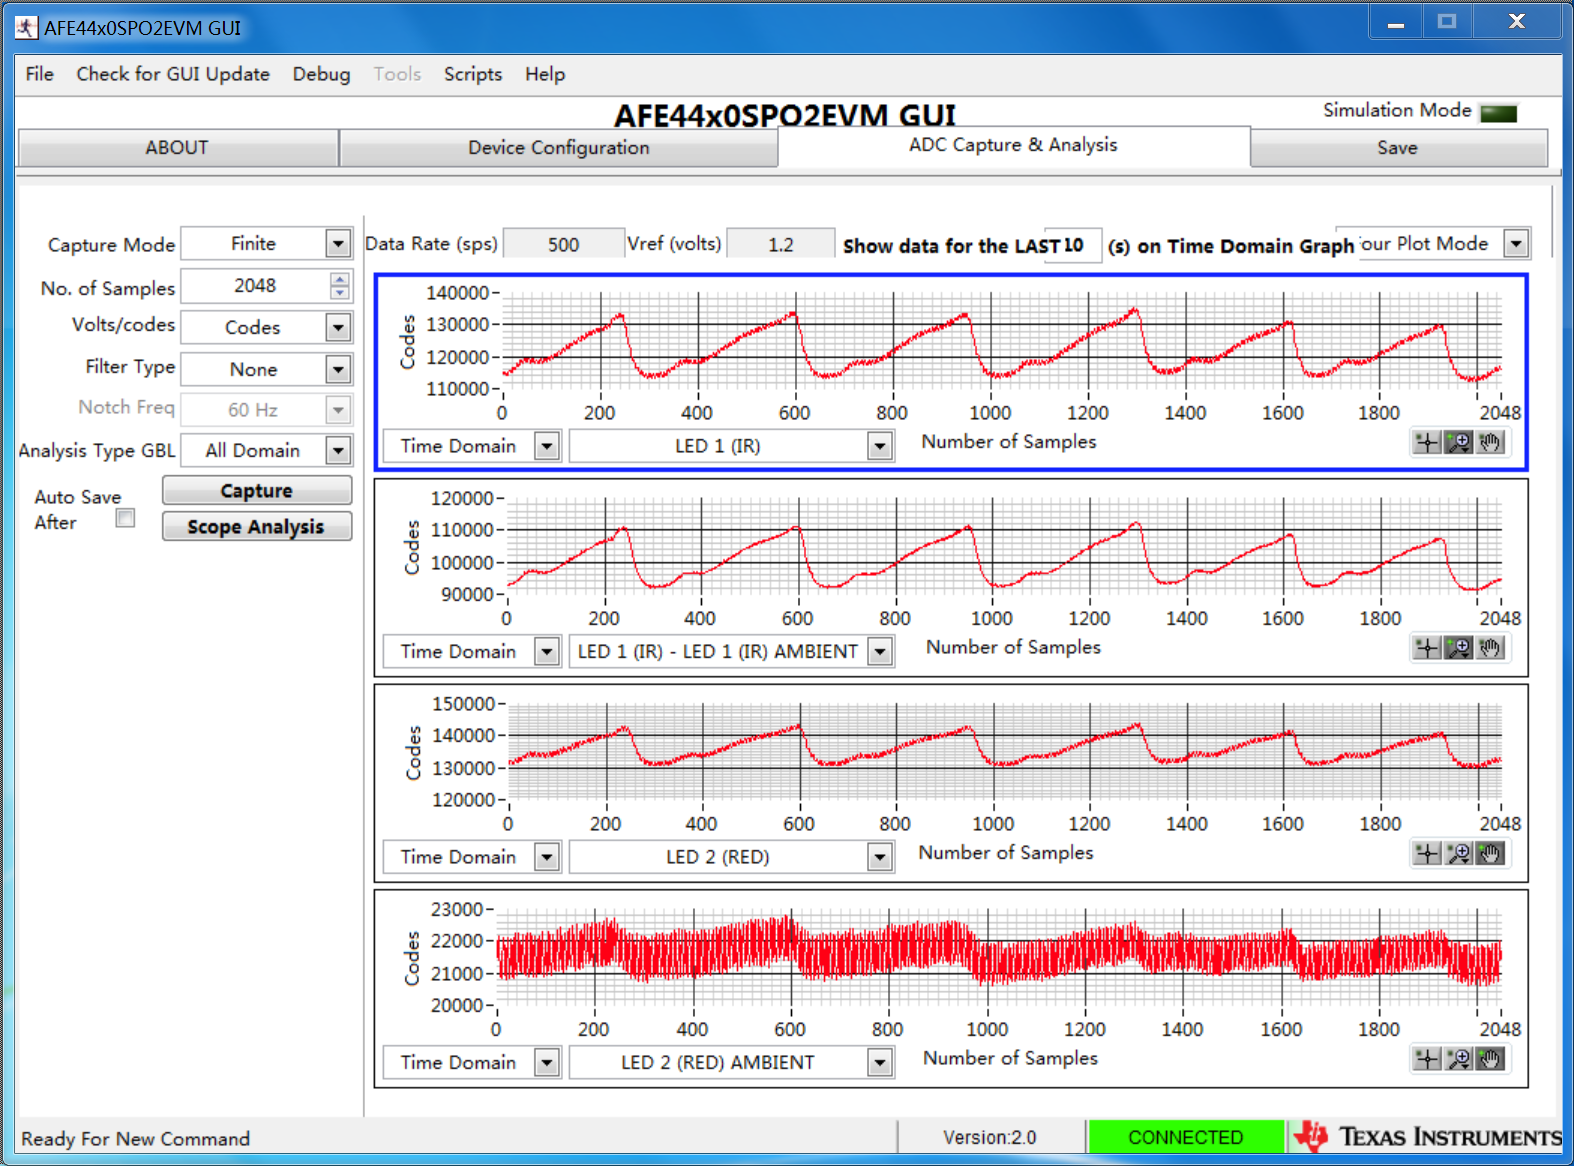Click the No. of Samples field showing 2048
The width and height of the screenshot is (1574, 1166).
tap(255, 286)
